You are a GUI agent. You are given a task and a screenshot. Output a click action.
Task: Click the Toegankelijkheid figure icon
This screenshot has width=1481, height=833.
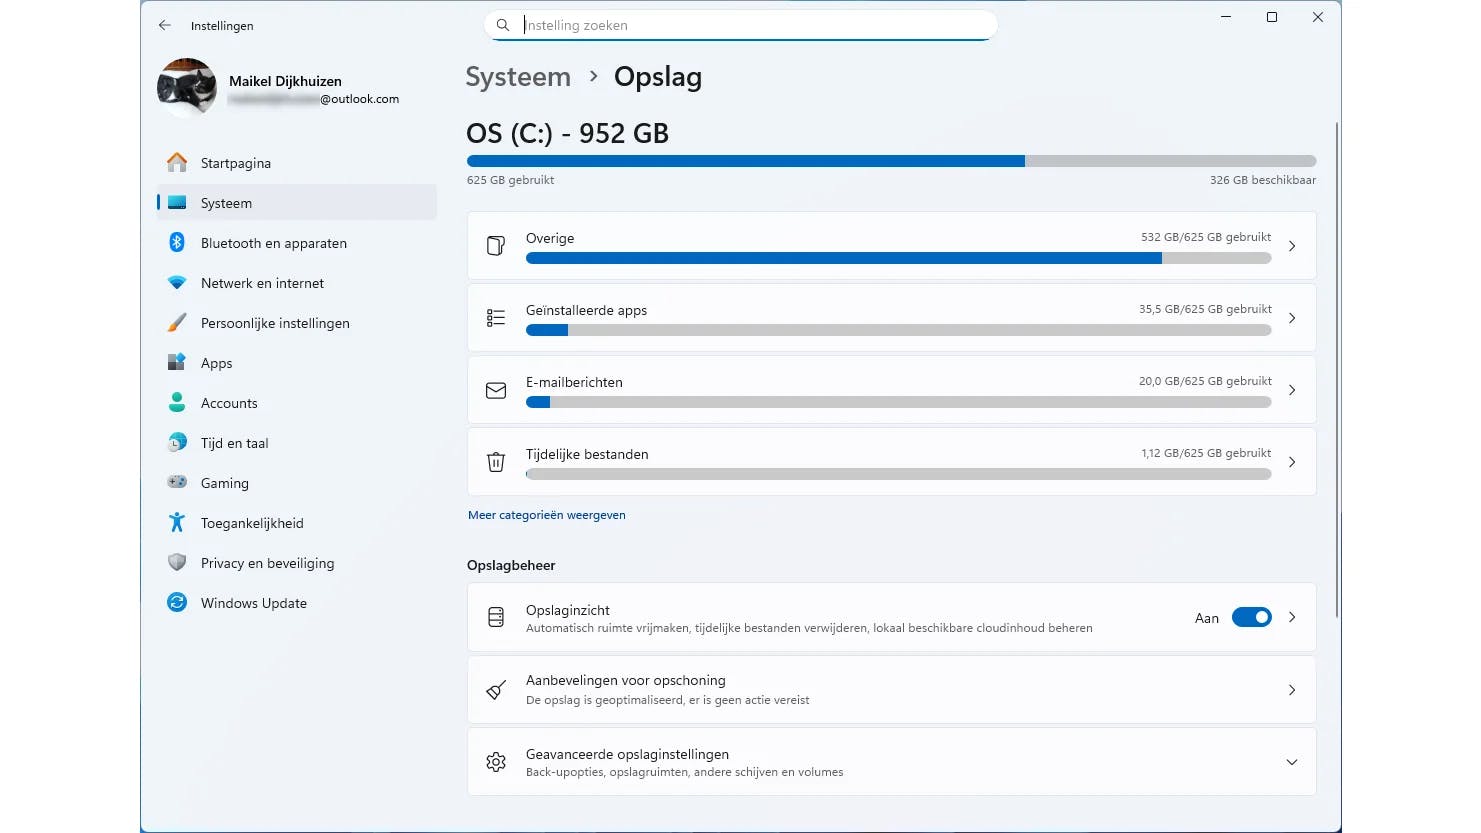pos(177,523)
